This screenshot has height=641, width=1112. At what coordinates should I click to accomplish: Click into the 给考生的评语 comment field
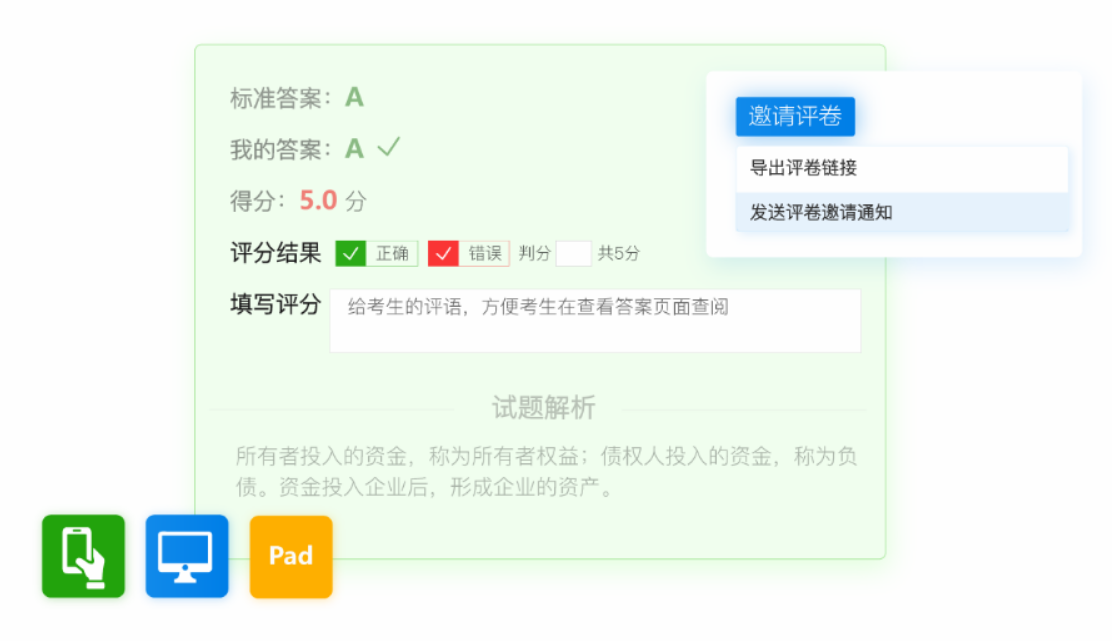pos(595,320)
